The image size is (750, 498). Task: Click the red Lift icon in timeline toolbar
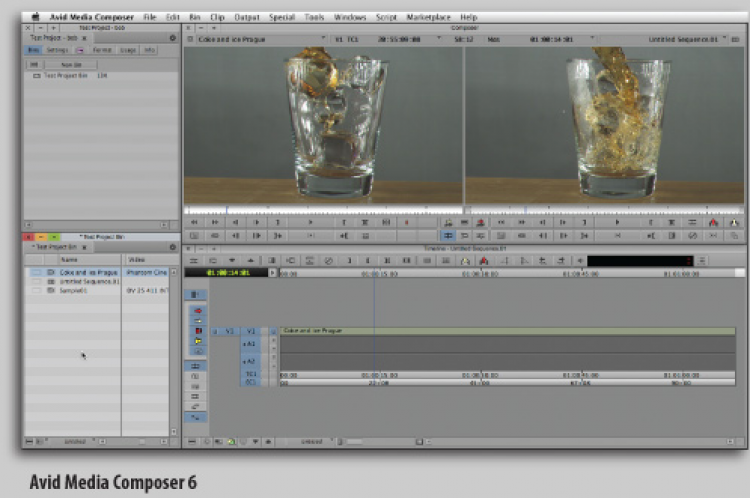point(484,261)
